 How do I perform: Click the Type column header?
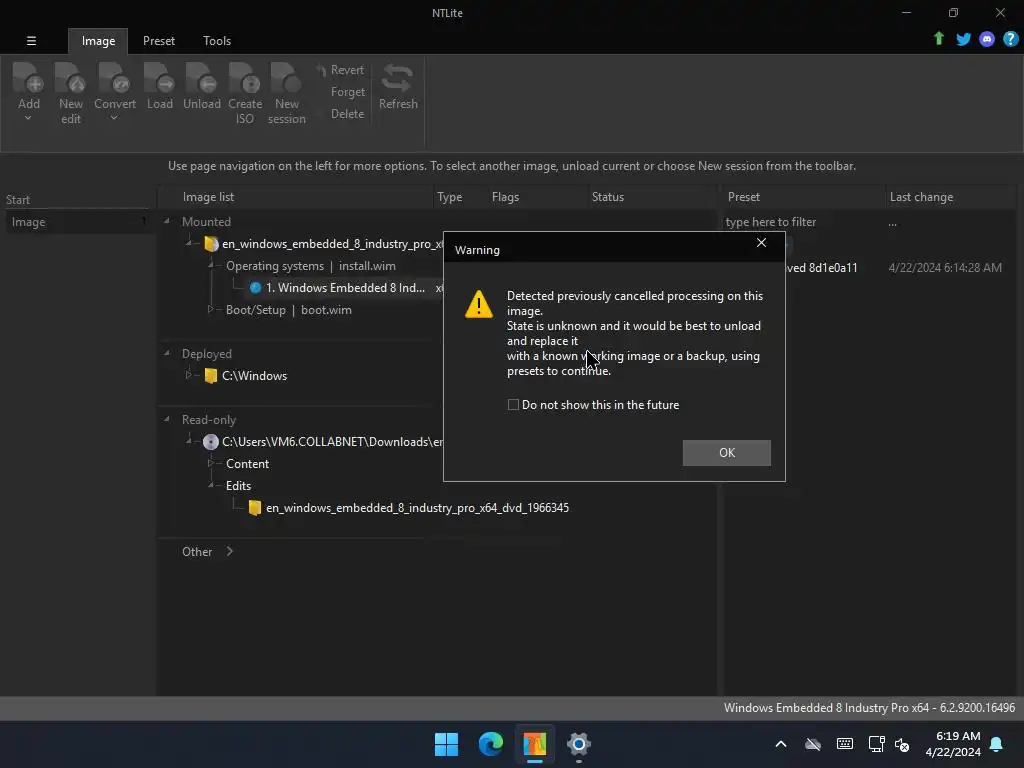coord(449,197)
